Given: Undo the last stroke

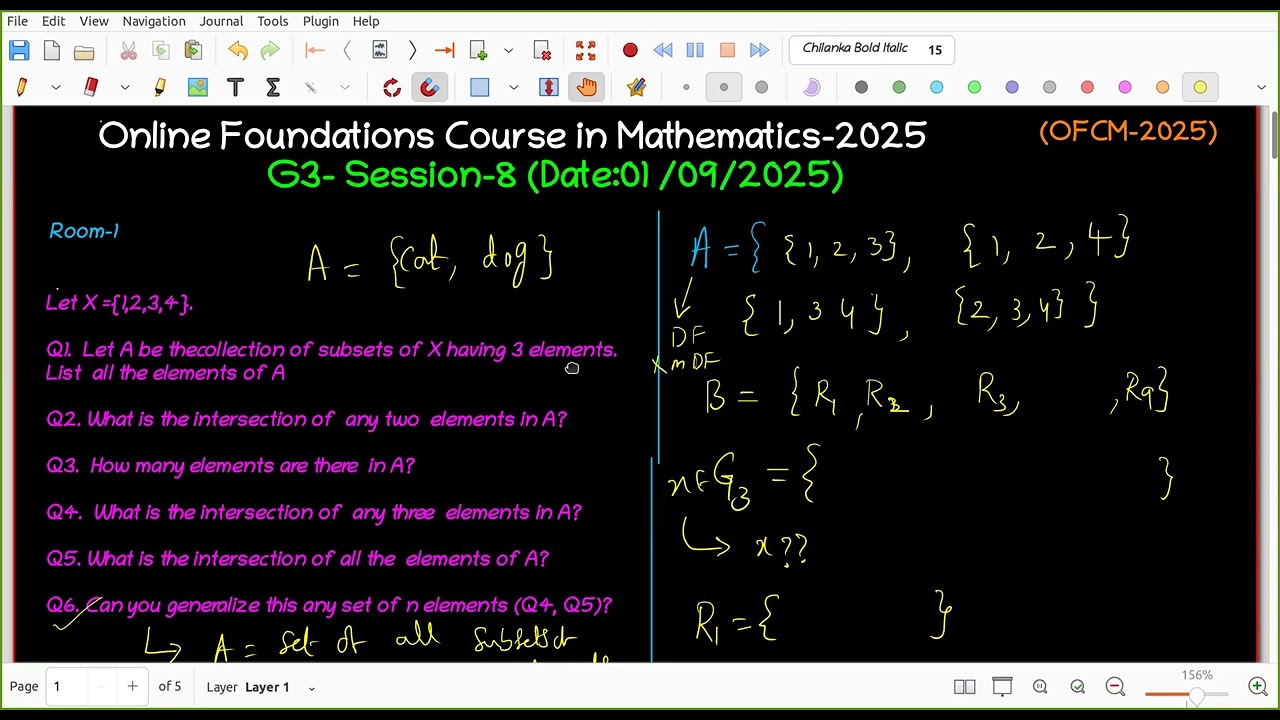Looking at the screenshot, I should (x=237, y=50).
